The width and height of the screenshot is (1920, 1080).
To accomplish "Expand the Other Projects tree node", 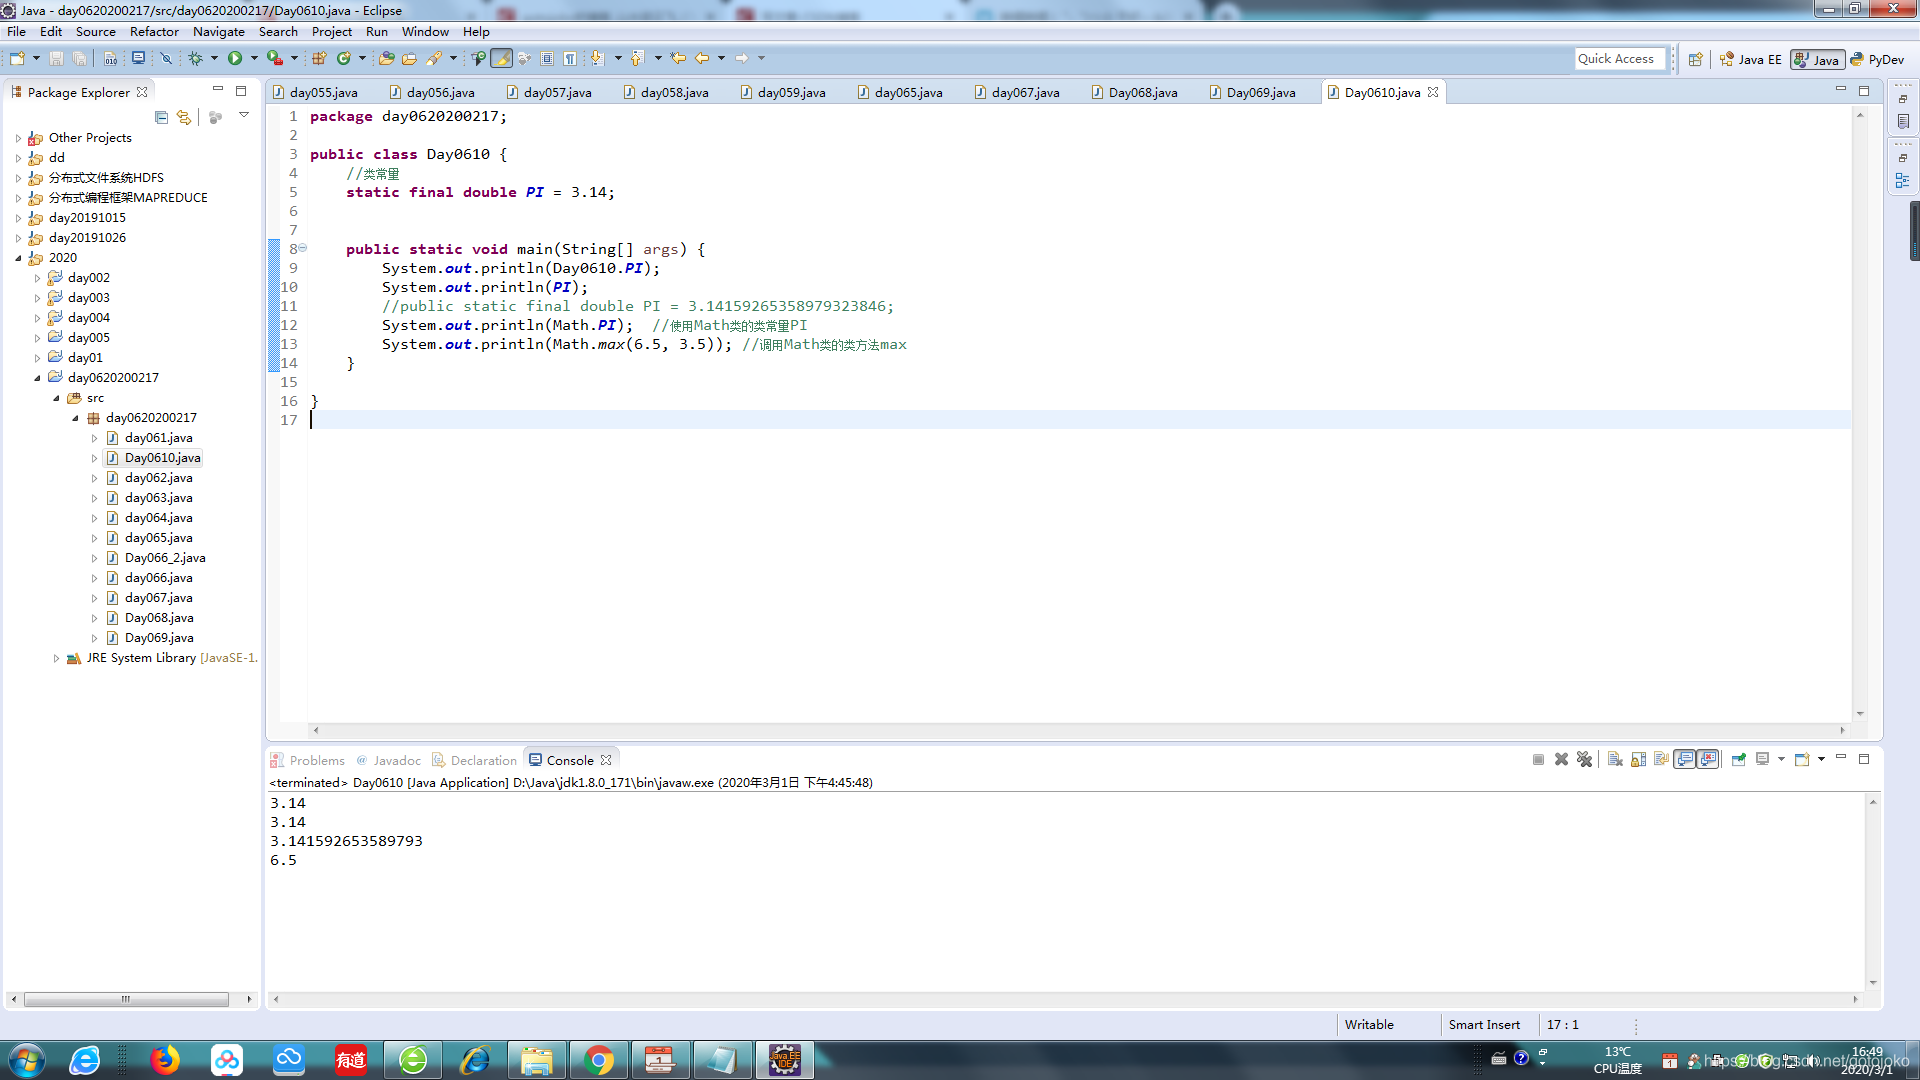I will pyautogui.click(x=18, y=138).
